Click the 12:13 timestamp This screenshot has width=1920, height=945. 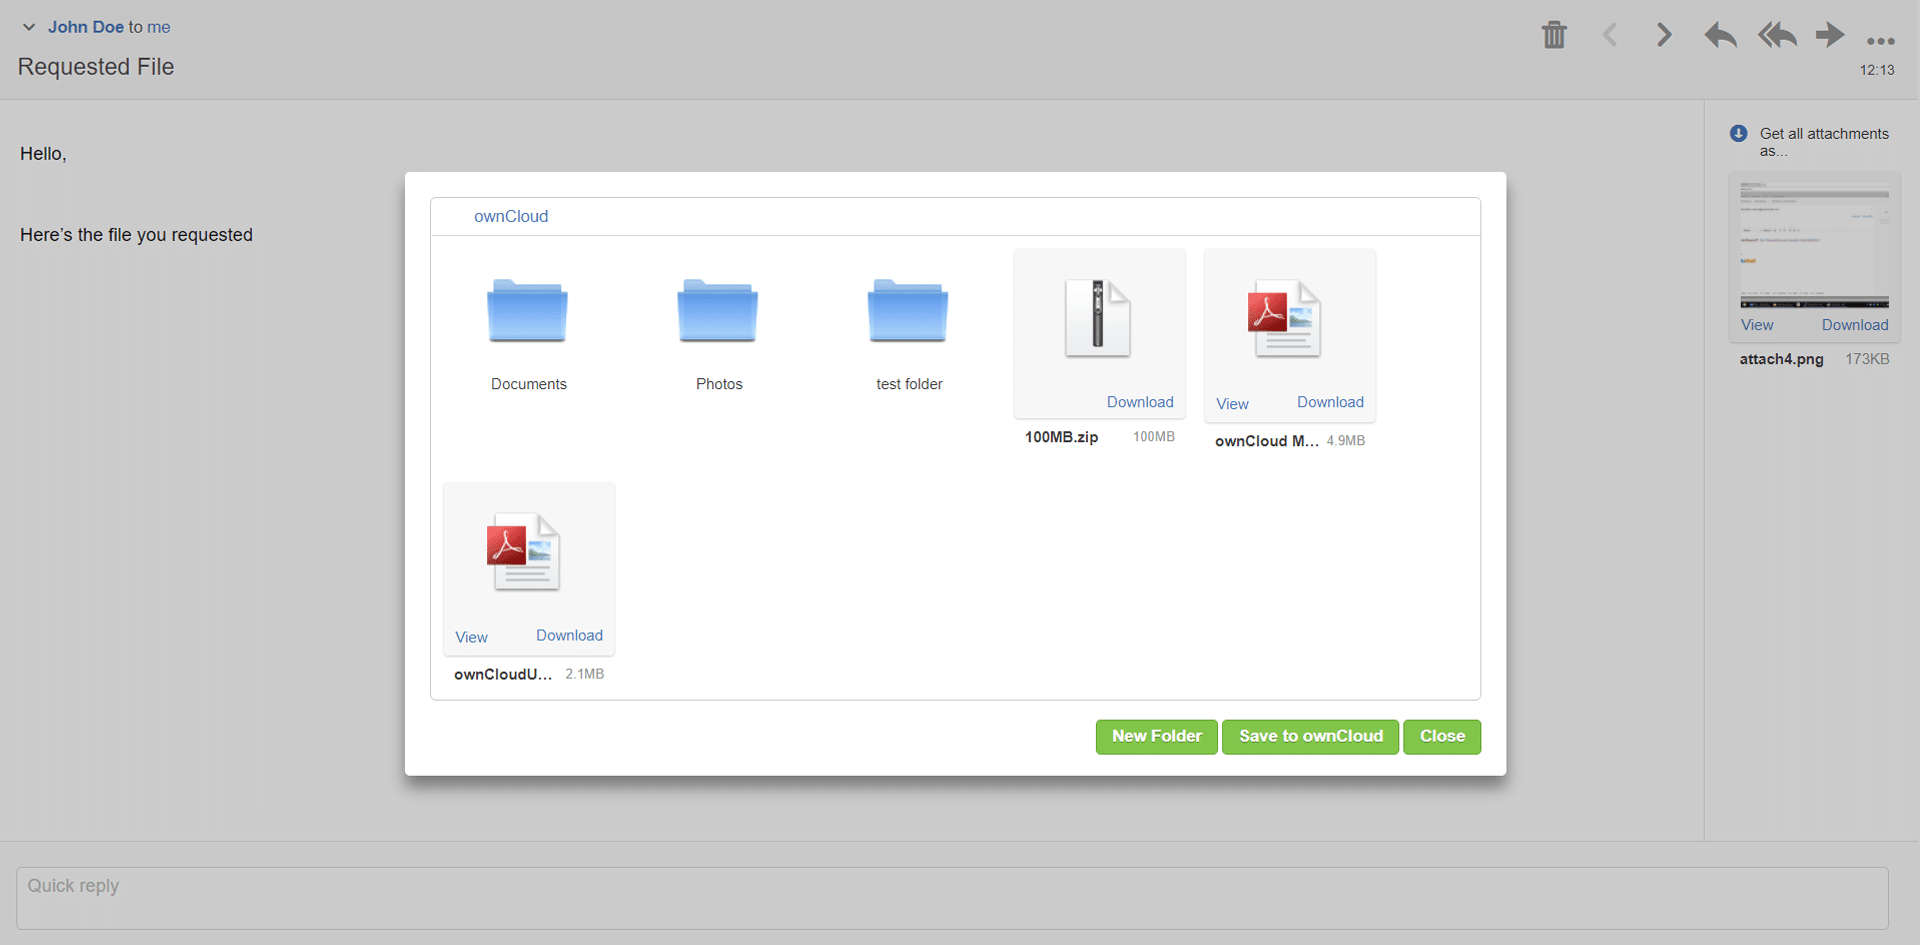tap(1877, 70)
